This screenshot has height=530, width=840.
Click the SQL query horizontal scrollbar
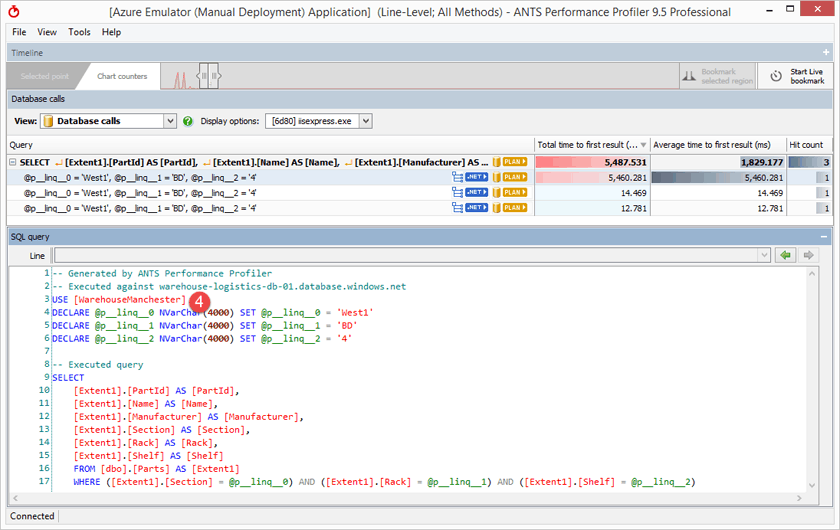click(x=407, y=498)
